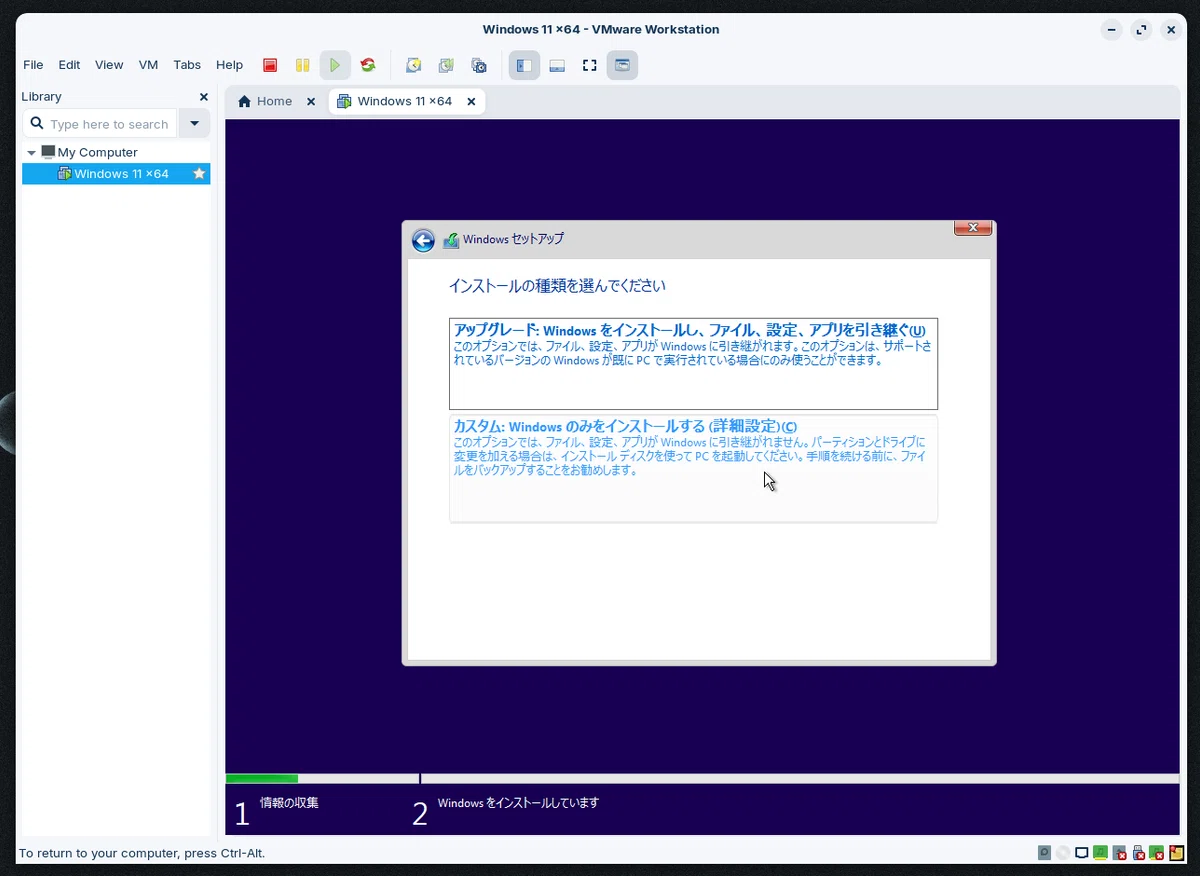Open the library search filter dropdown arrow

click(x=194, y=124)
